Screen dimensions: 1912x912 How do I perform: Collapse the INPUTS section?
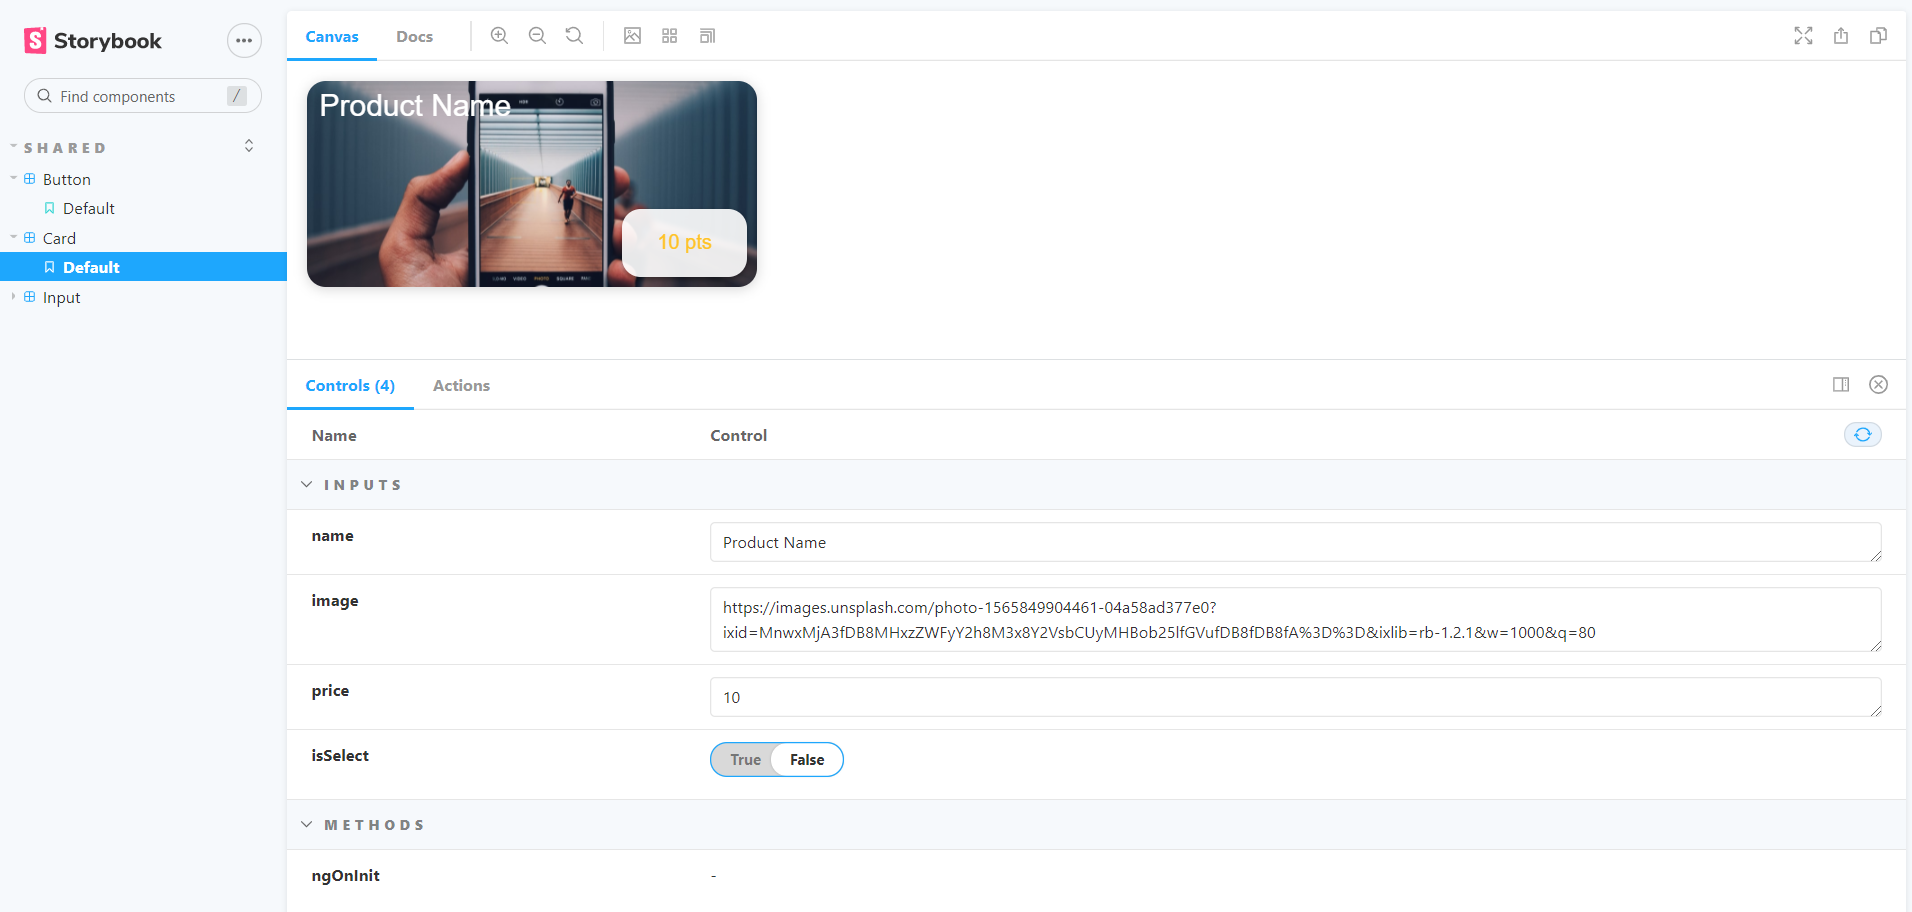[x=352, y=485]
